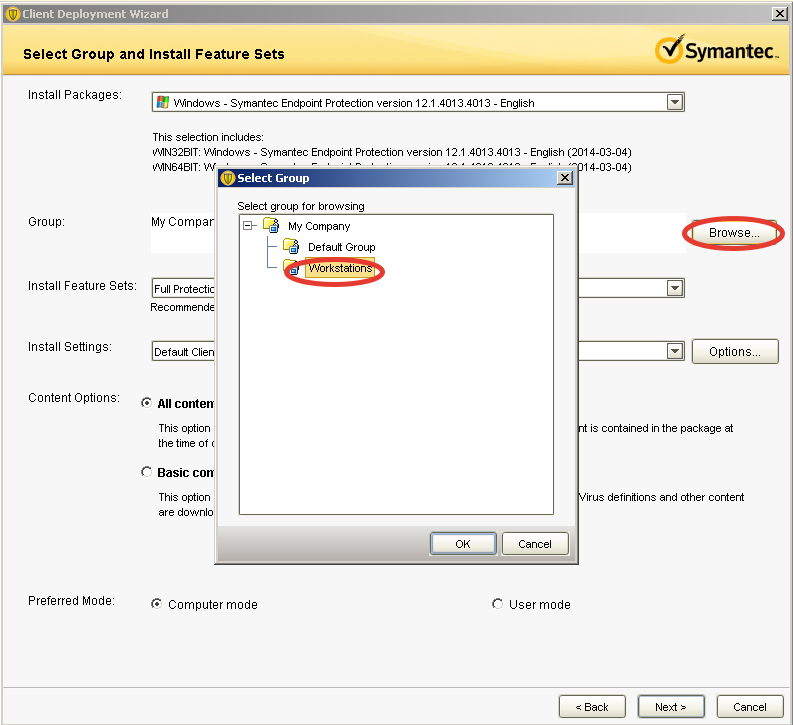The image size is (793, 725).
Task: Select Default Group in the tree
Action: click(x=341, y=247)
